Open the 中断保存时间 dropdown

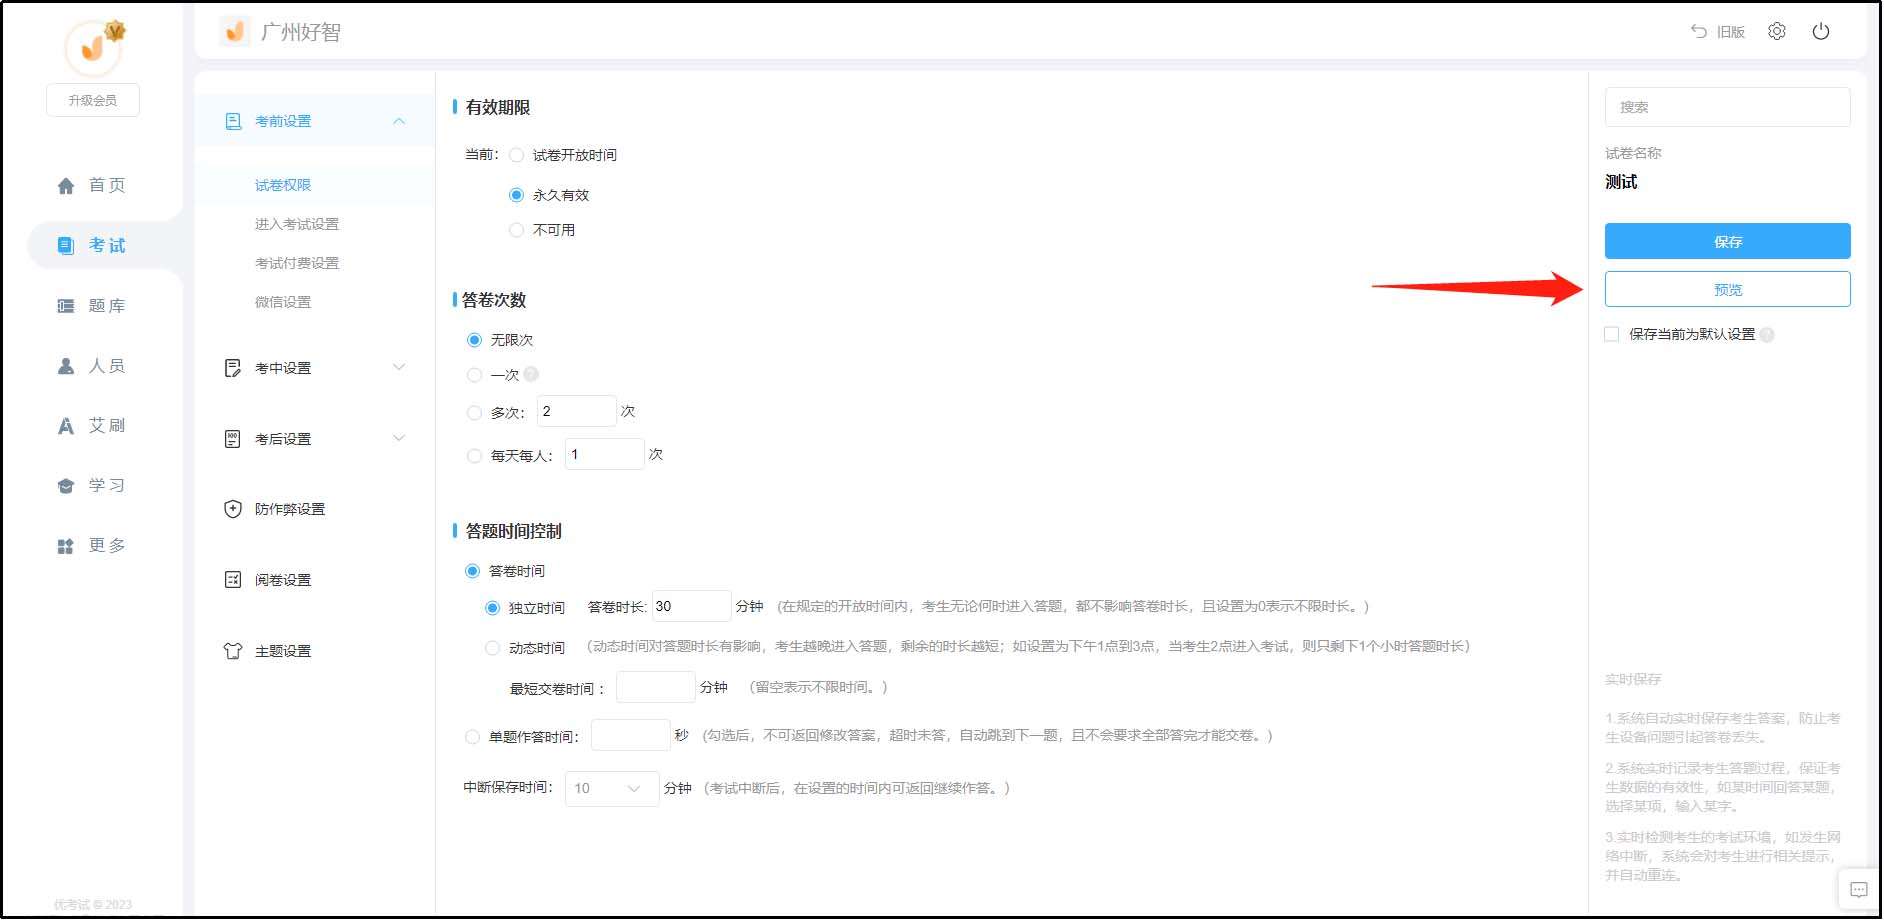click(610, 788)
